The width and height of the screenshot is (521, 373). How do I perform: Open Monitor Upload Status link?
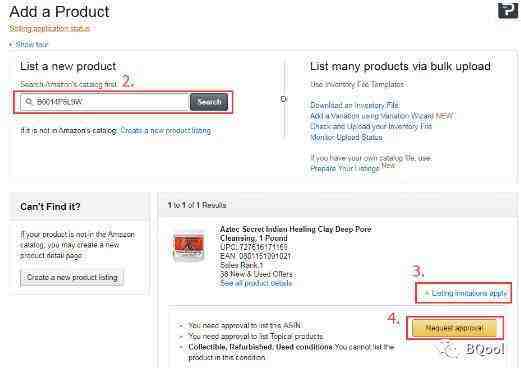point(346,137)
